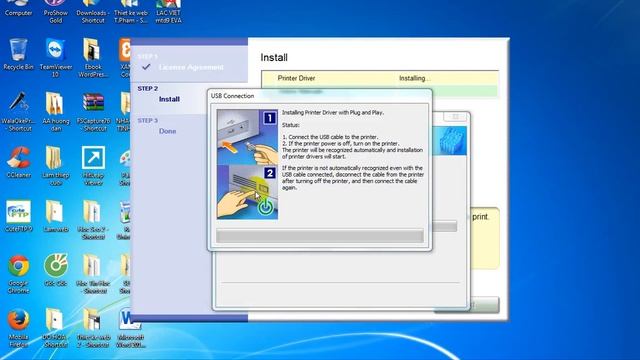Click the step 1 USB cable illustration
The height and width of the screenshot is (360, 640).
pos(247,137)
